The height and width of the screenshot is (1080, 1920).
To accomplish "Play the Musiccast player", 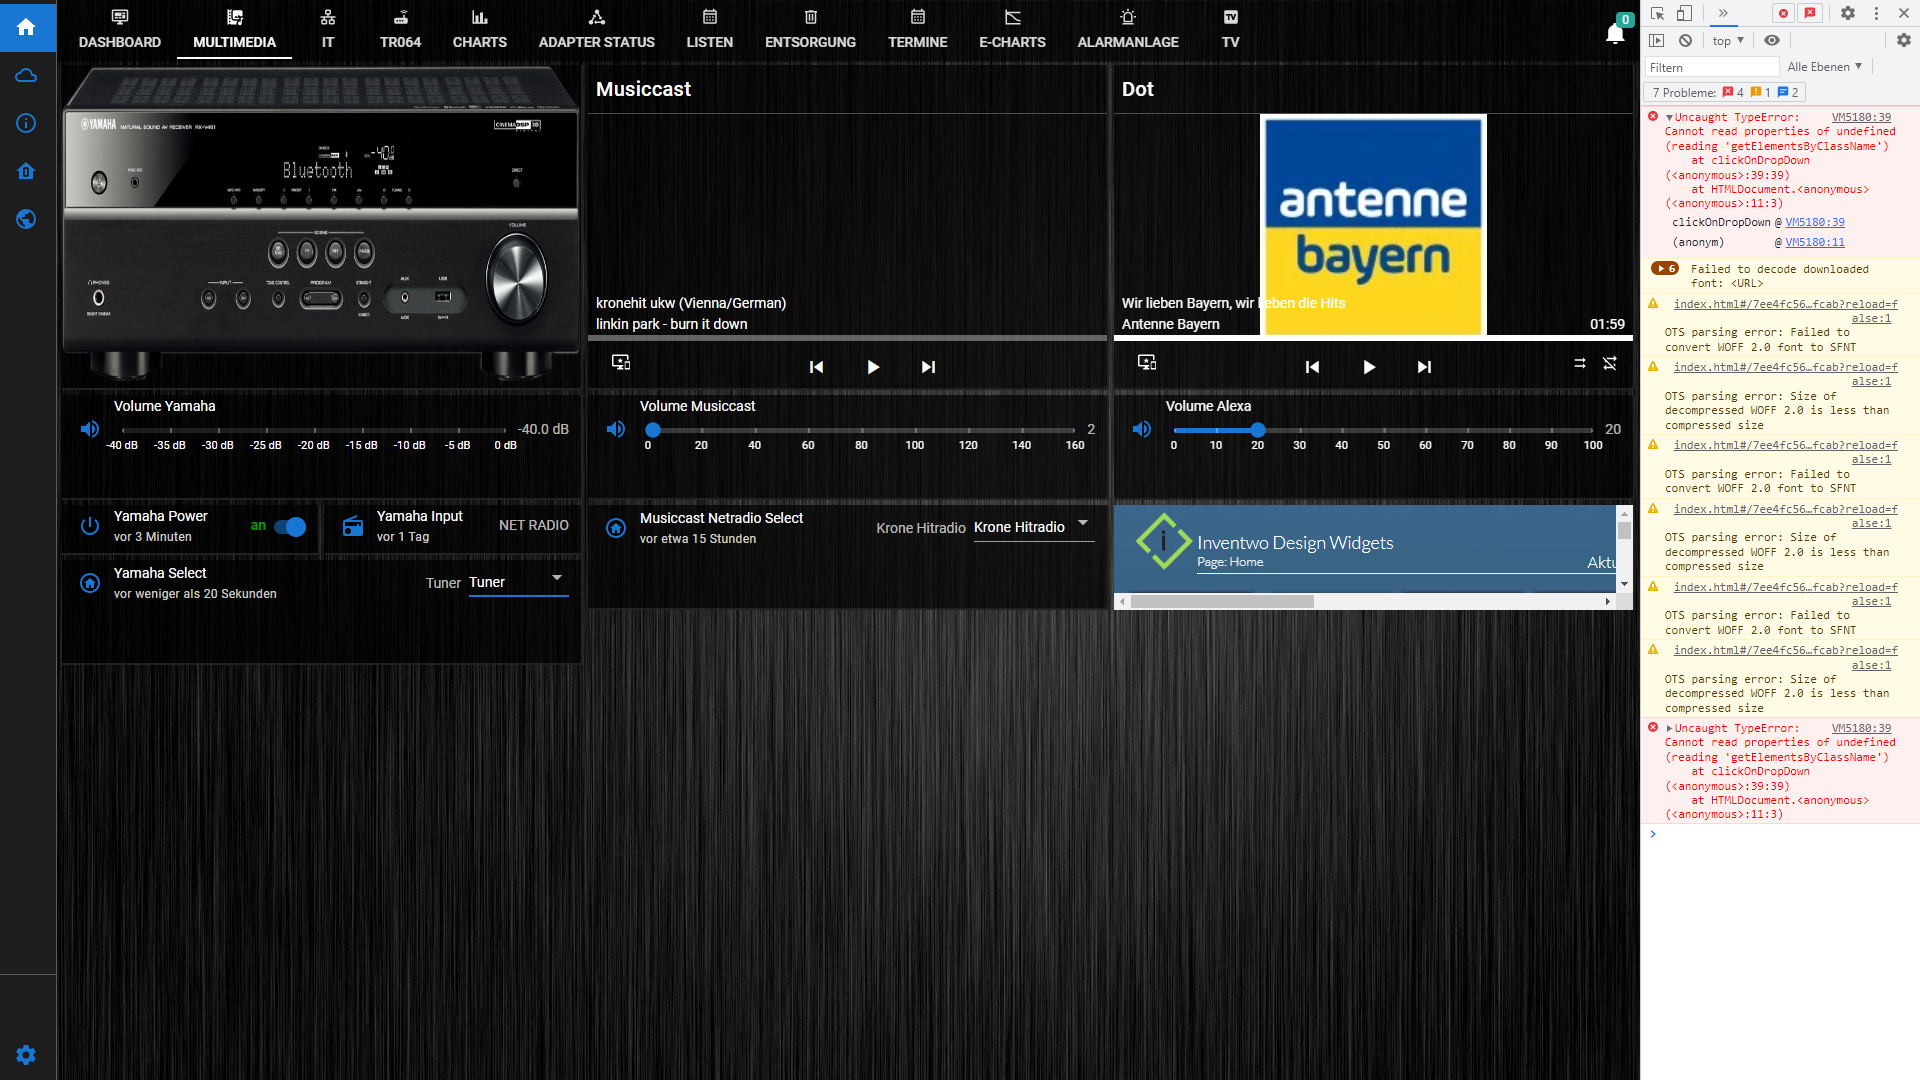I will (x=873, y=367).
